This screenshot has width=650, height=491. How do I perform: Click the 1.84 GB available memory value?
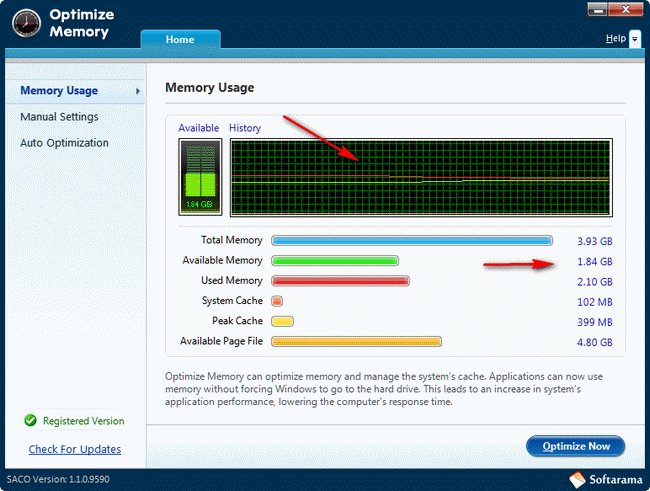point(595,262)
